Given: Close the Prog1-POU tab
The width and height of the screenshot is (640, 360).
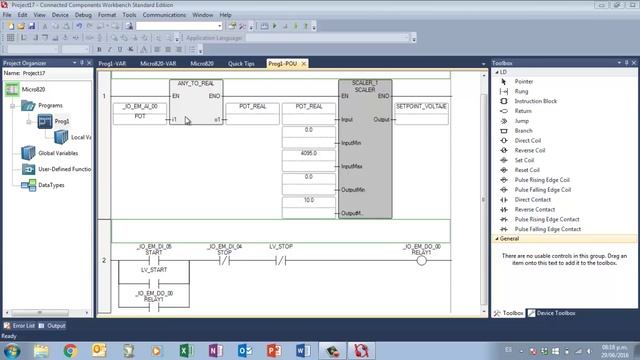Looking at the screenshot, I should click(304, 64).
